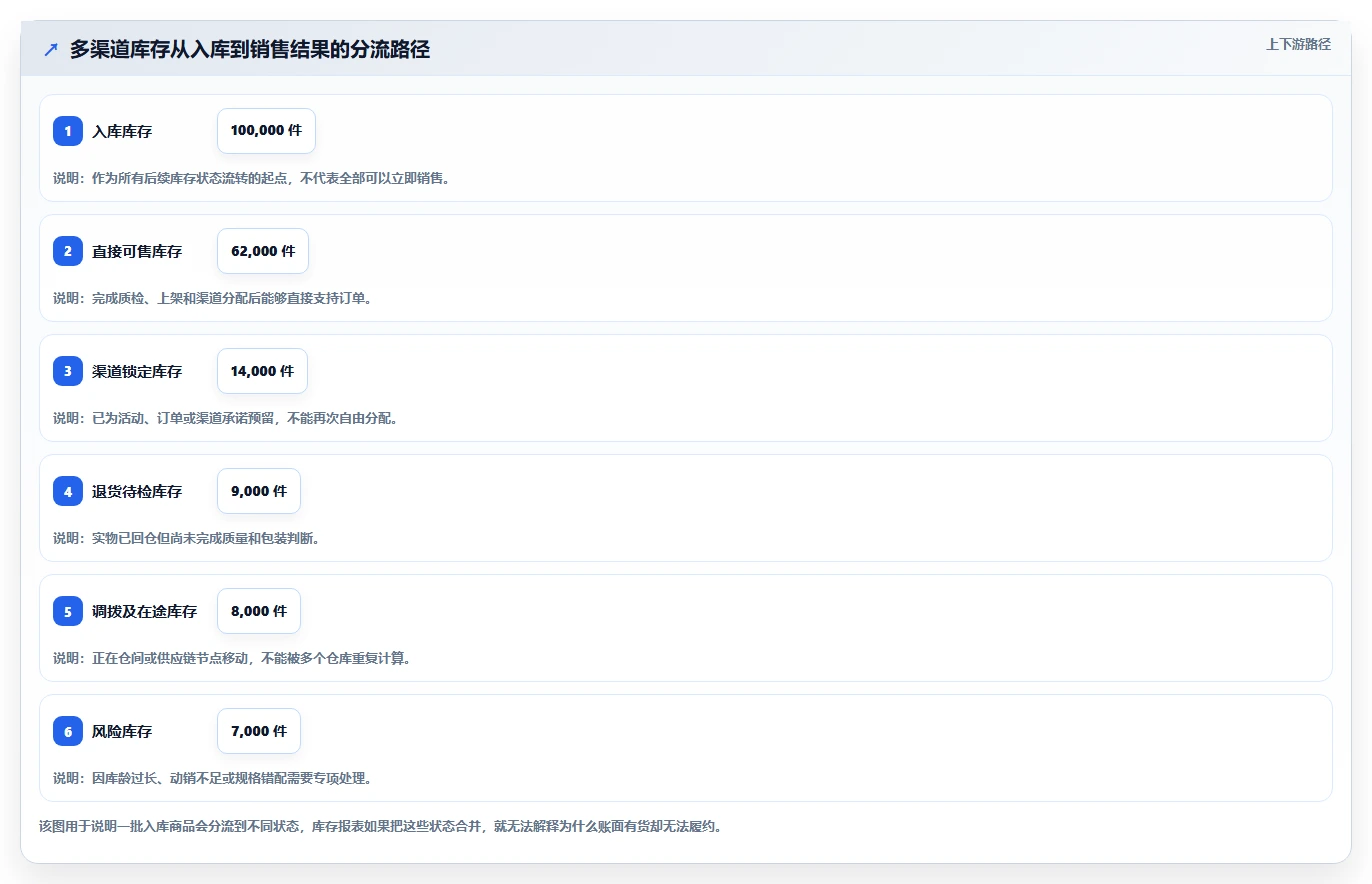Select the 9,000 件 value chip

[259, 491]
